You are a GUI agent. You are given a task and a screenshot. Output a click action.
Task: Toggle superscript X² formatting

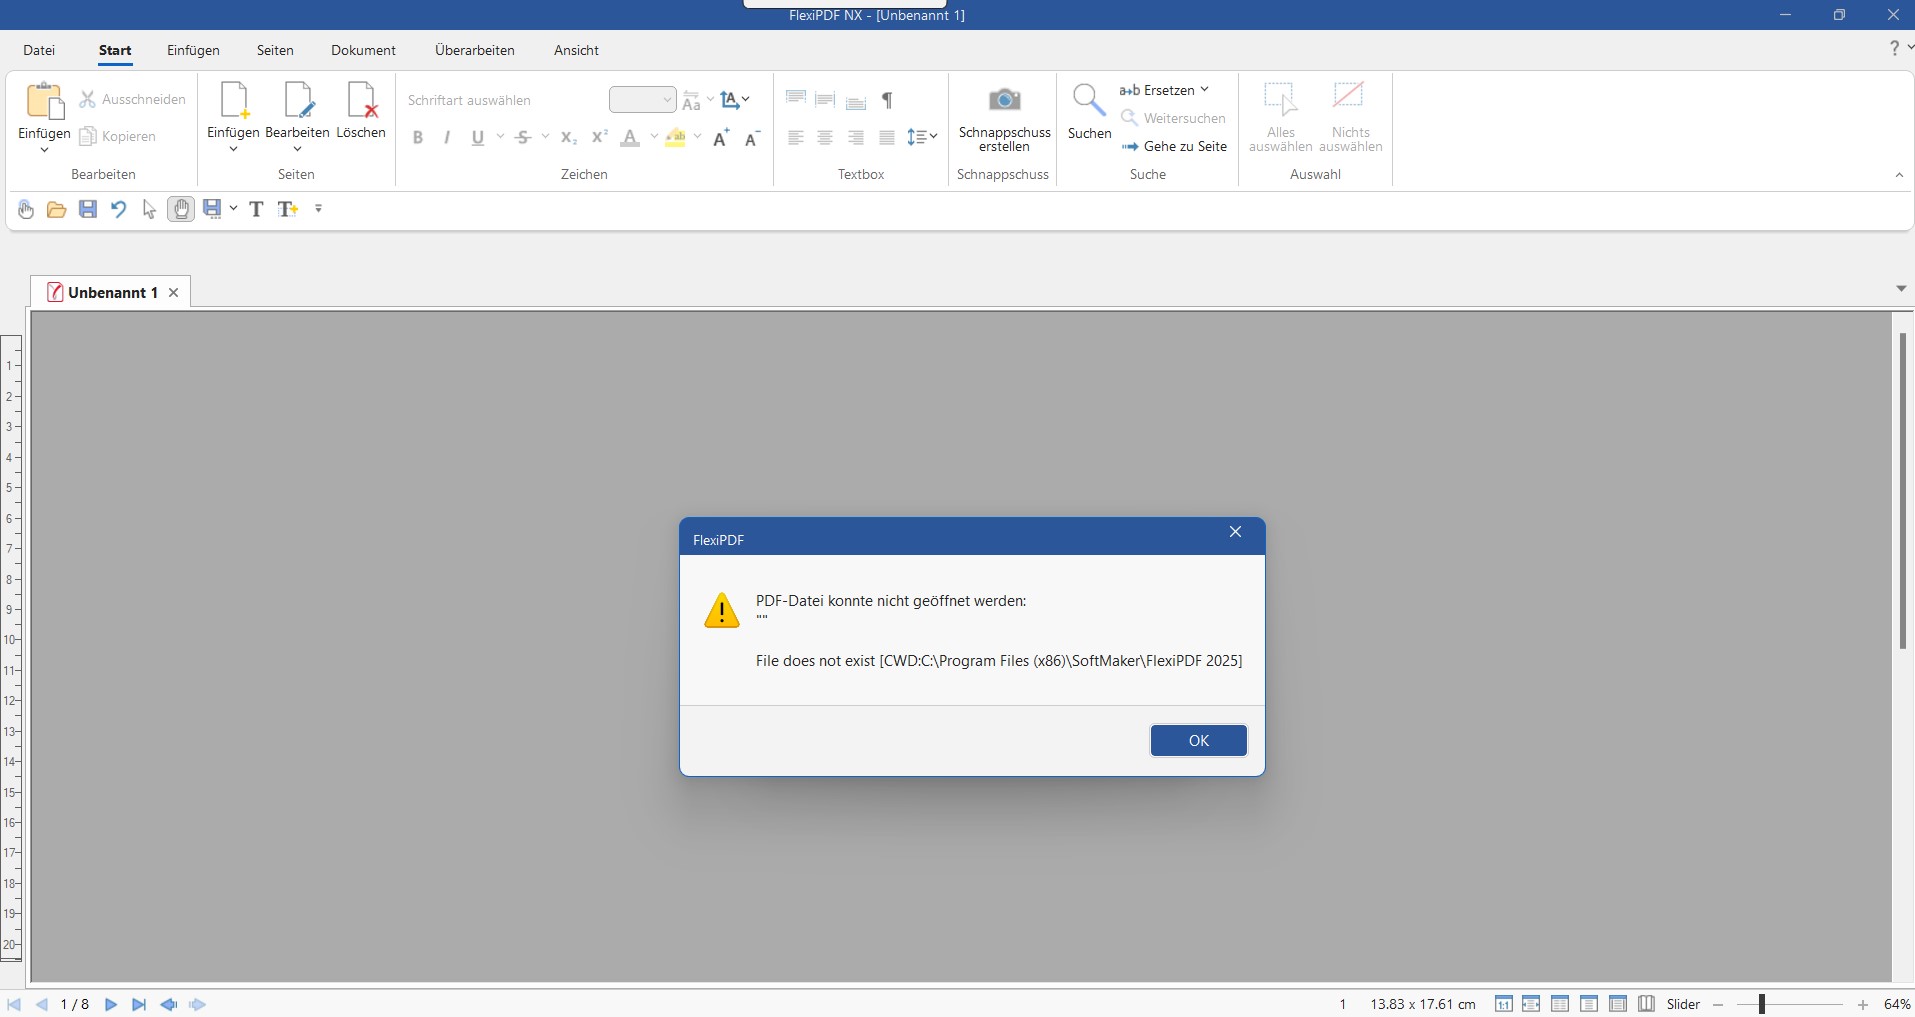pyautogui.click(x=600, y=138)
